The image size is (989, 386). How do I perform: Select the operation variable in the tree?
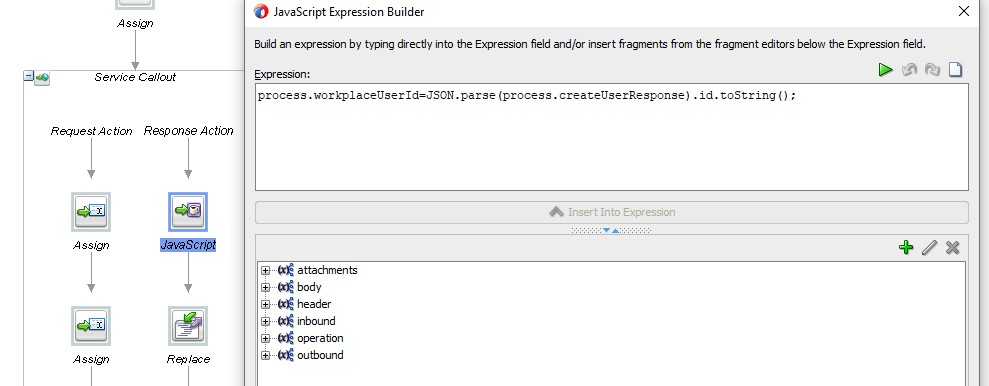click(320, 338)
